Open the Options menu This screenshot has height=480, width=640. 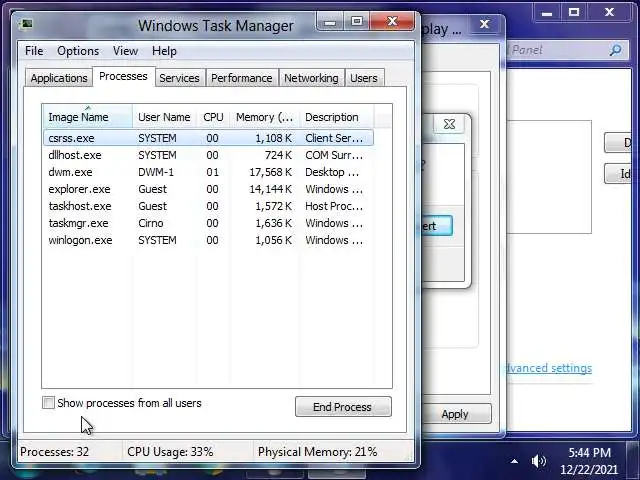pos(78,51)
